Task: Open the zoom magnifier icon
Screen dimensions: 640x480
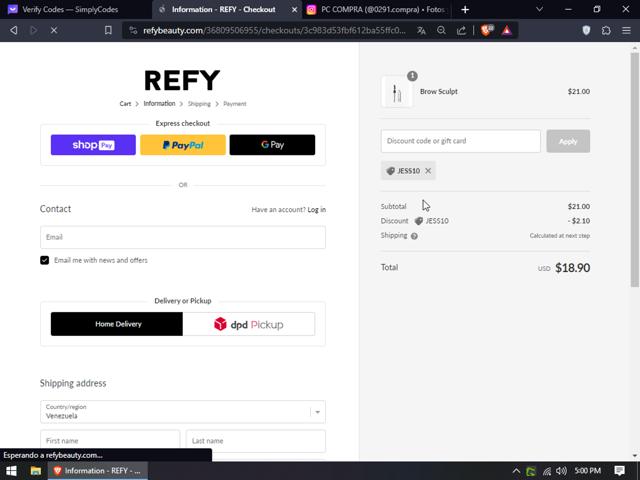Action: click(x=441, y=30)
